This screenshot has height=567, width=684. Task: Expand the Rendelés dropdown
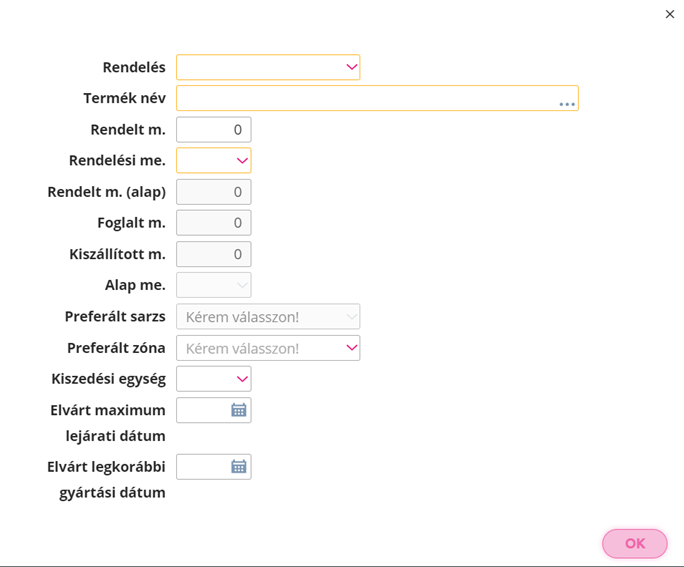click(x=352, y=67)
